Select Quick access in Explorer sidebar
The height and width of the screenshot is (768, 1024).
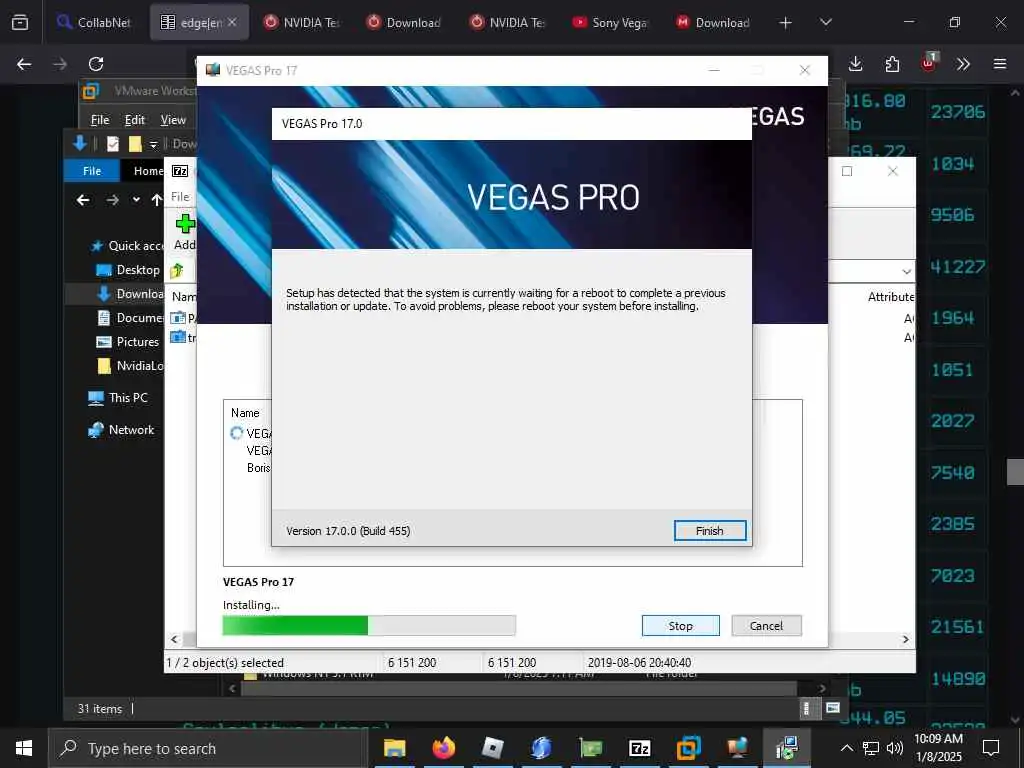(127, 246)
